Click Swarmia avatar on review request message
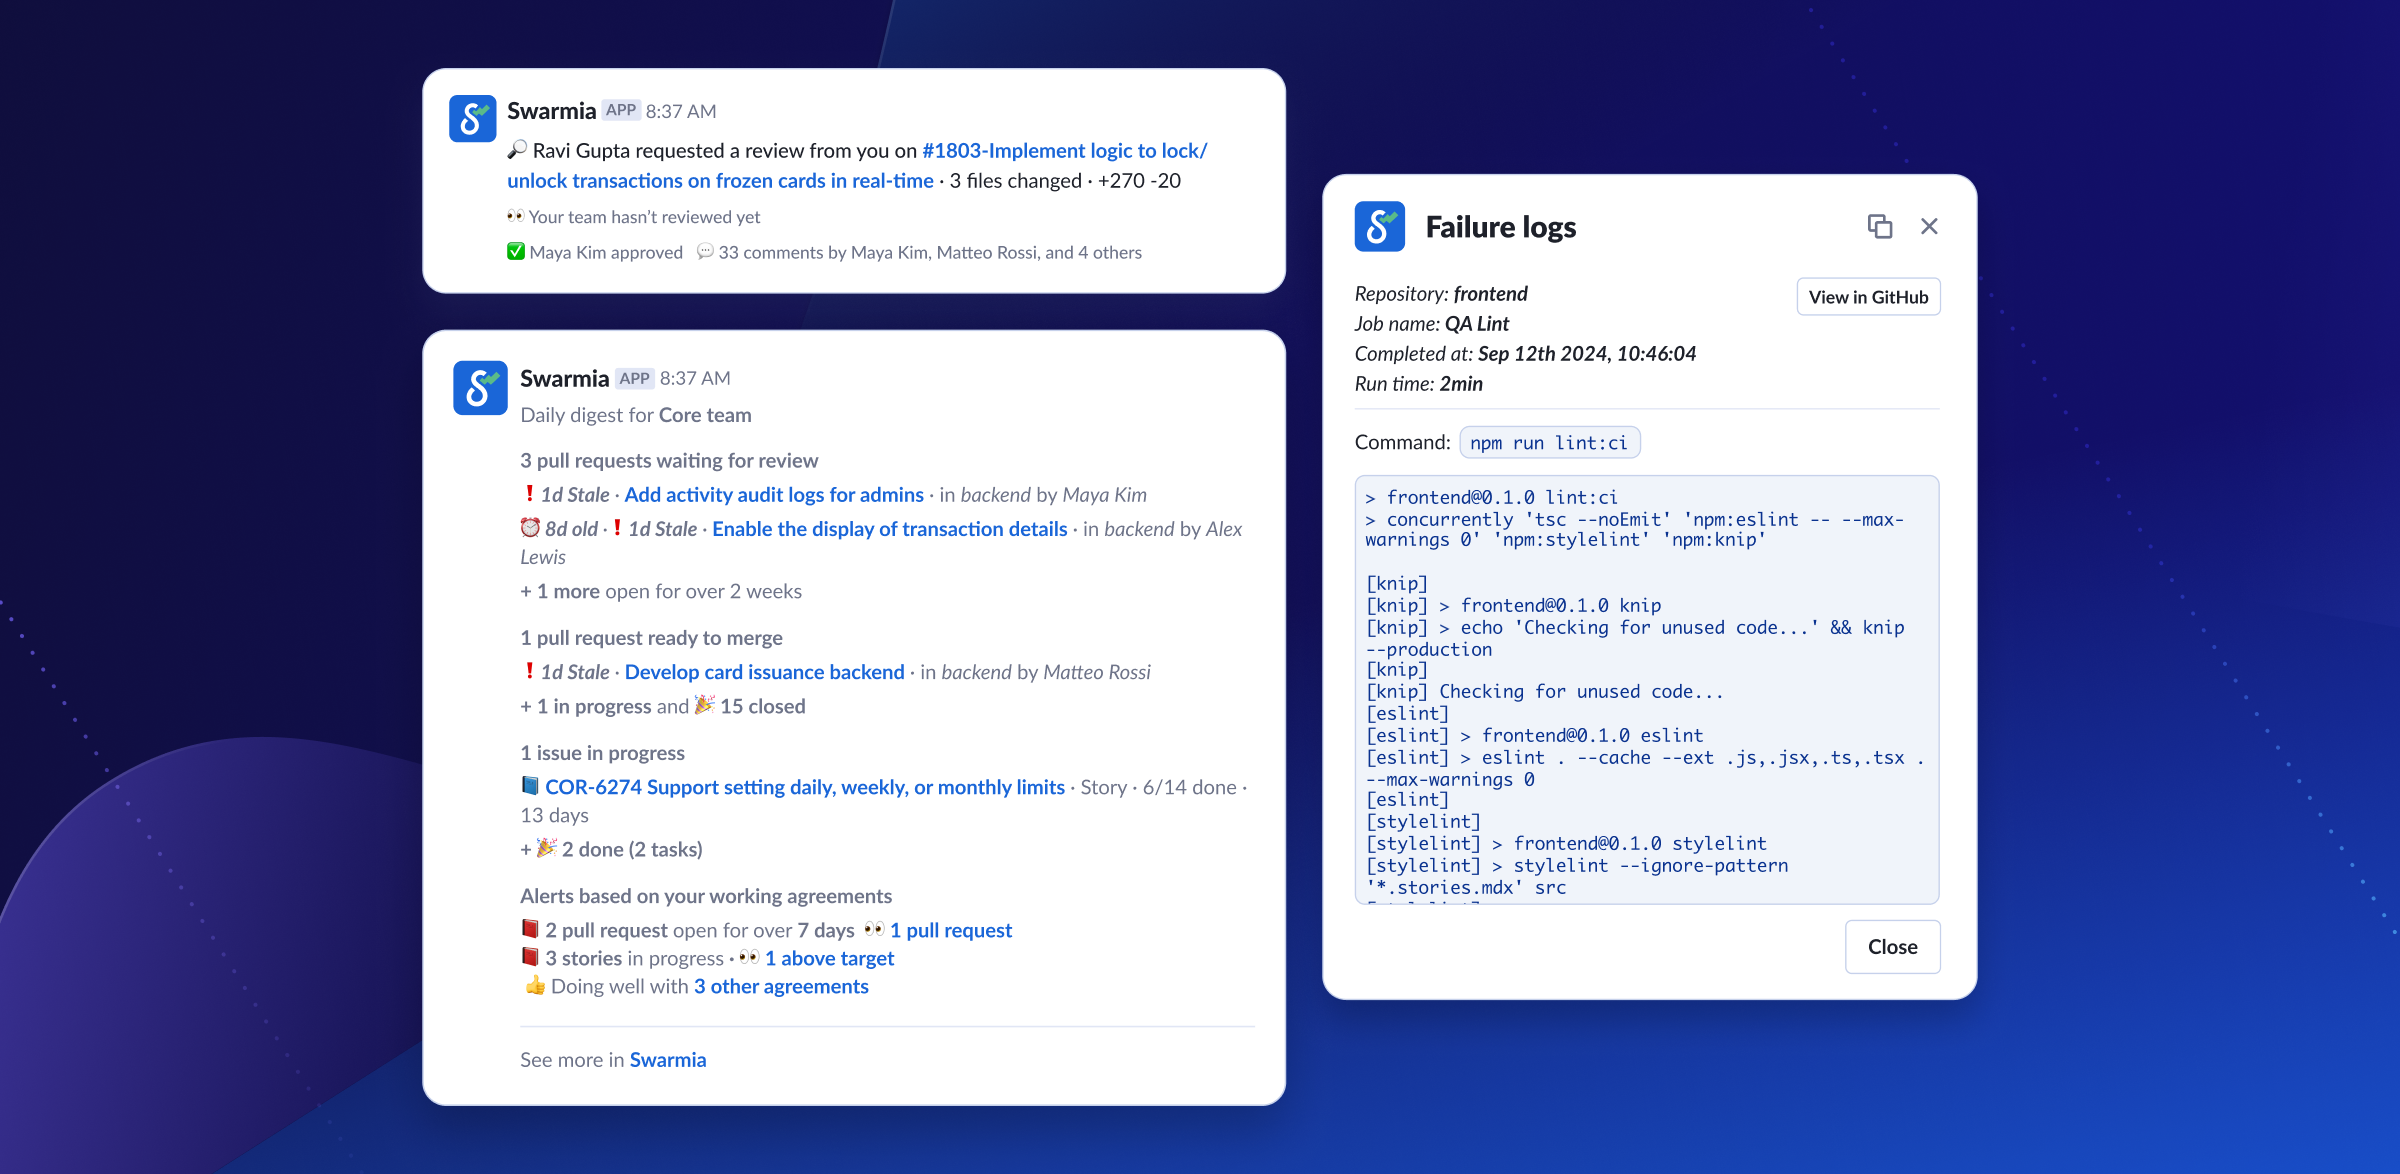The height and width of the screenshot is (1174, 2400). click(x=473, y=119)
